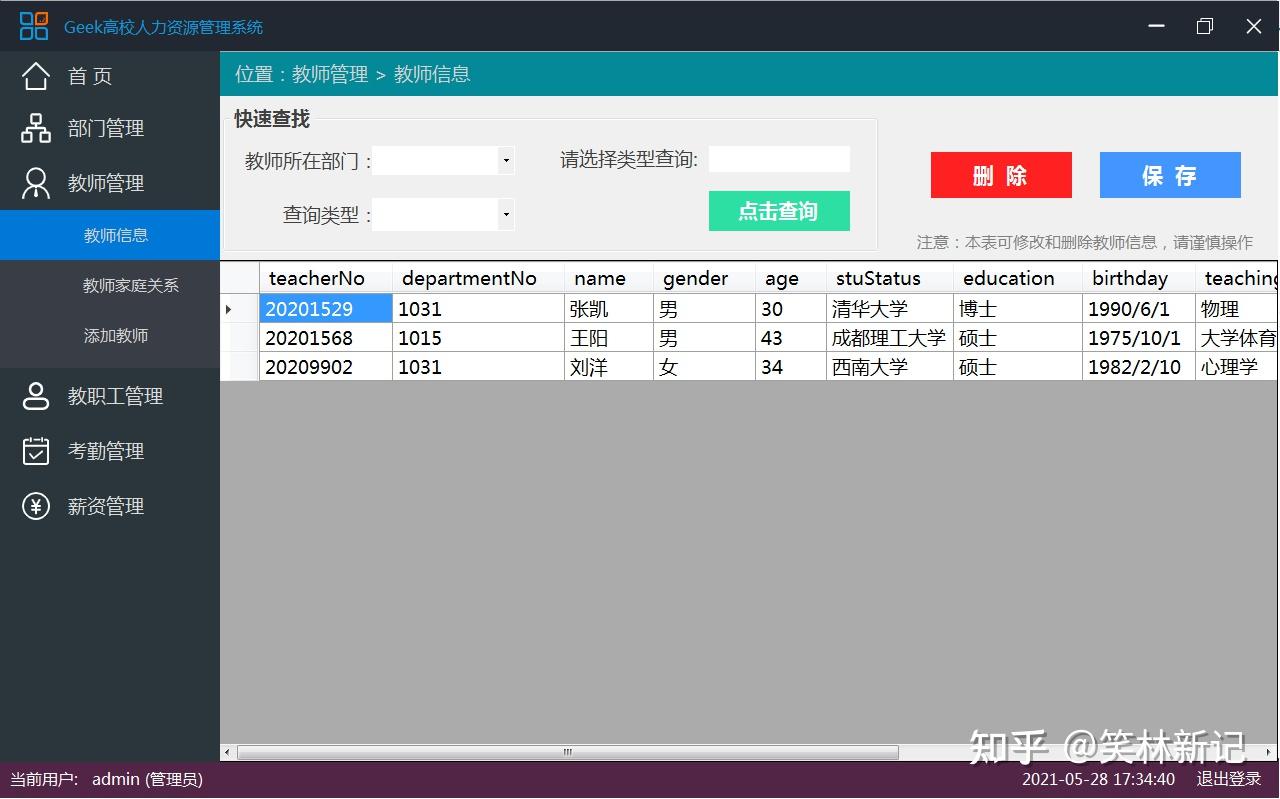Click the Geek app logo at top left
The width and height of the screenshot is (1280, 799).
33,25
